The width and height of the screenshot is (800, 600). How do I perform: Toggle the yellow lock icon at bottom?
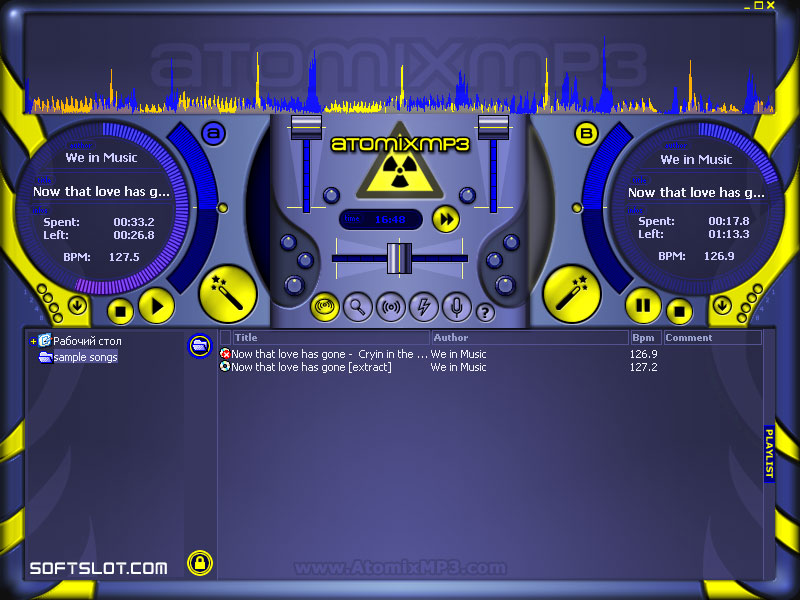click(200, 563)
